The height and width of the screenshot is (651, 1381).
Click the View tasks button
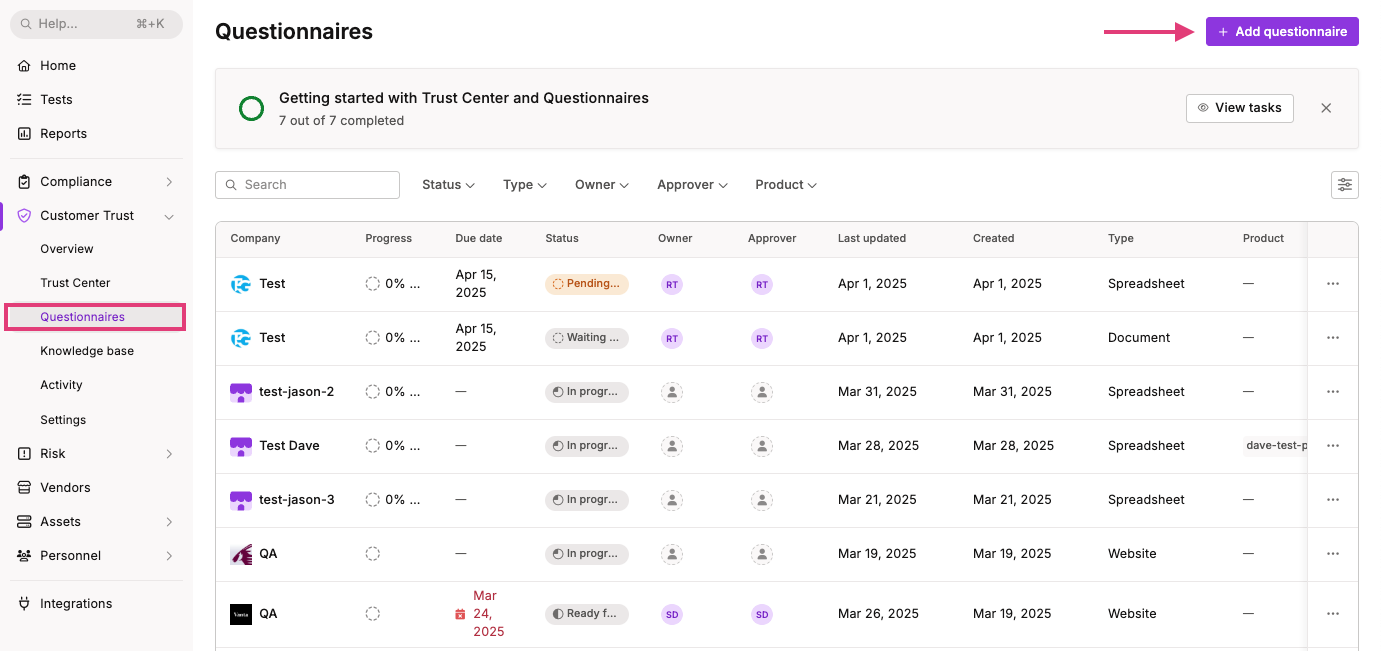pos(1239,108)
